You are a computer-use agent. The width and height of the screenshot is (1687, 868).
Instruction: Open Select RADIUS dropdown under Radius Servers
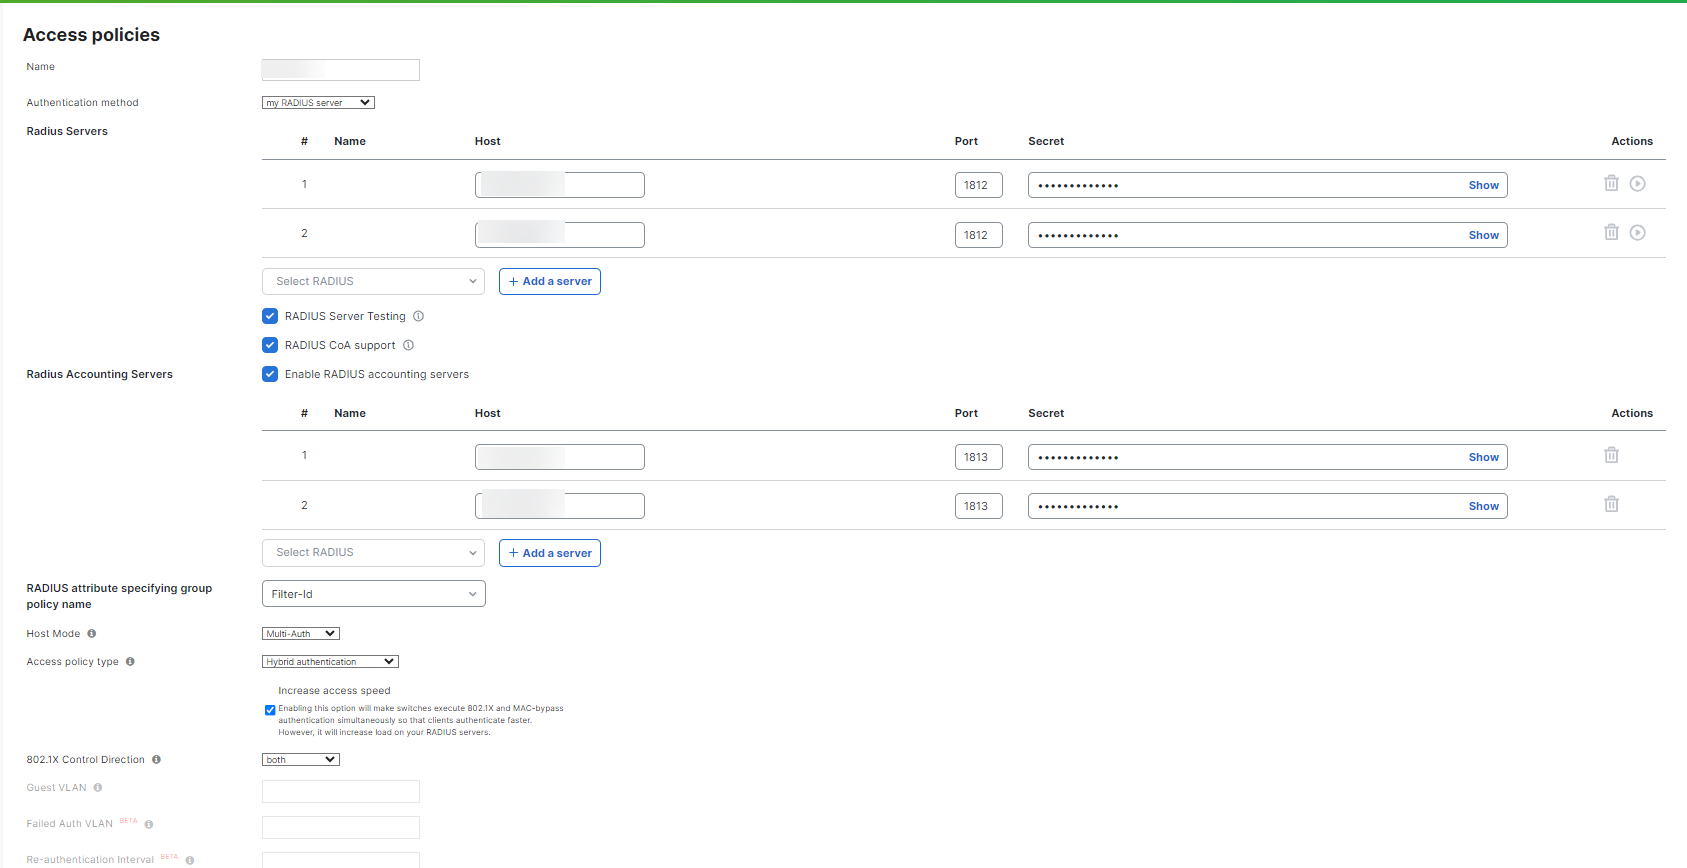click(x=373, y=281)
